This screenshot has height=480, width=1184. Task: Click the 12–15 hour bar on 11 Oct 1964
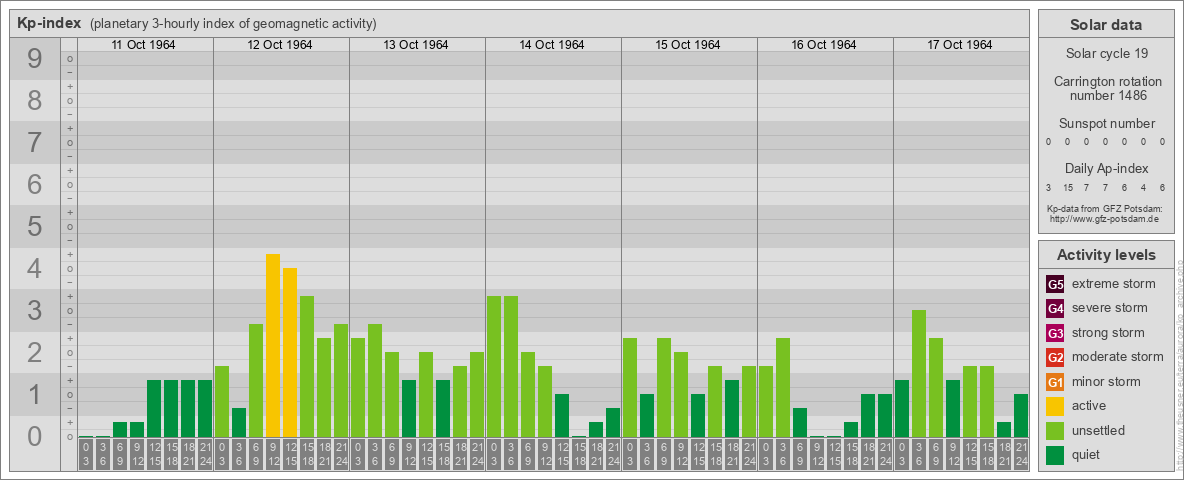point(154,408)
